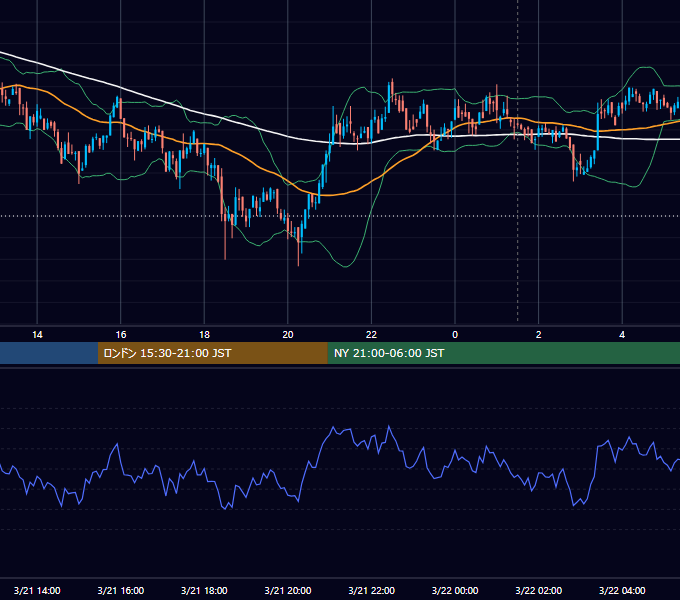Click the 4 hour label on price chart axis

(622, 334)
